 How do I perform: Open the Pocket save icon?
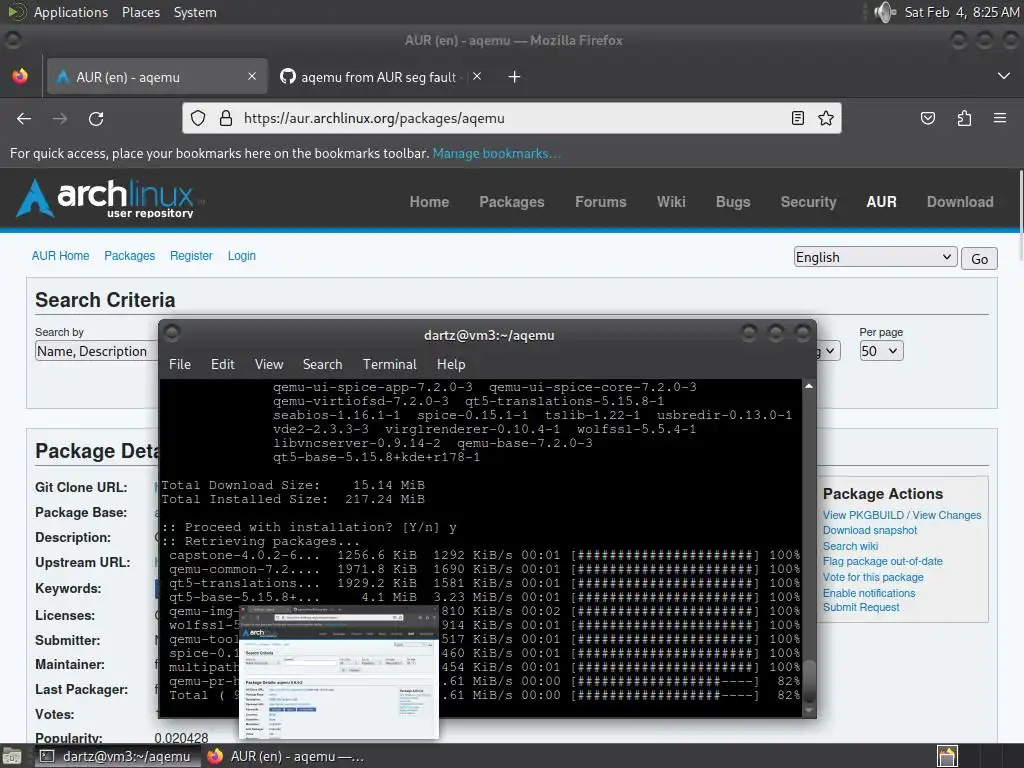pos(928,118)
